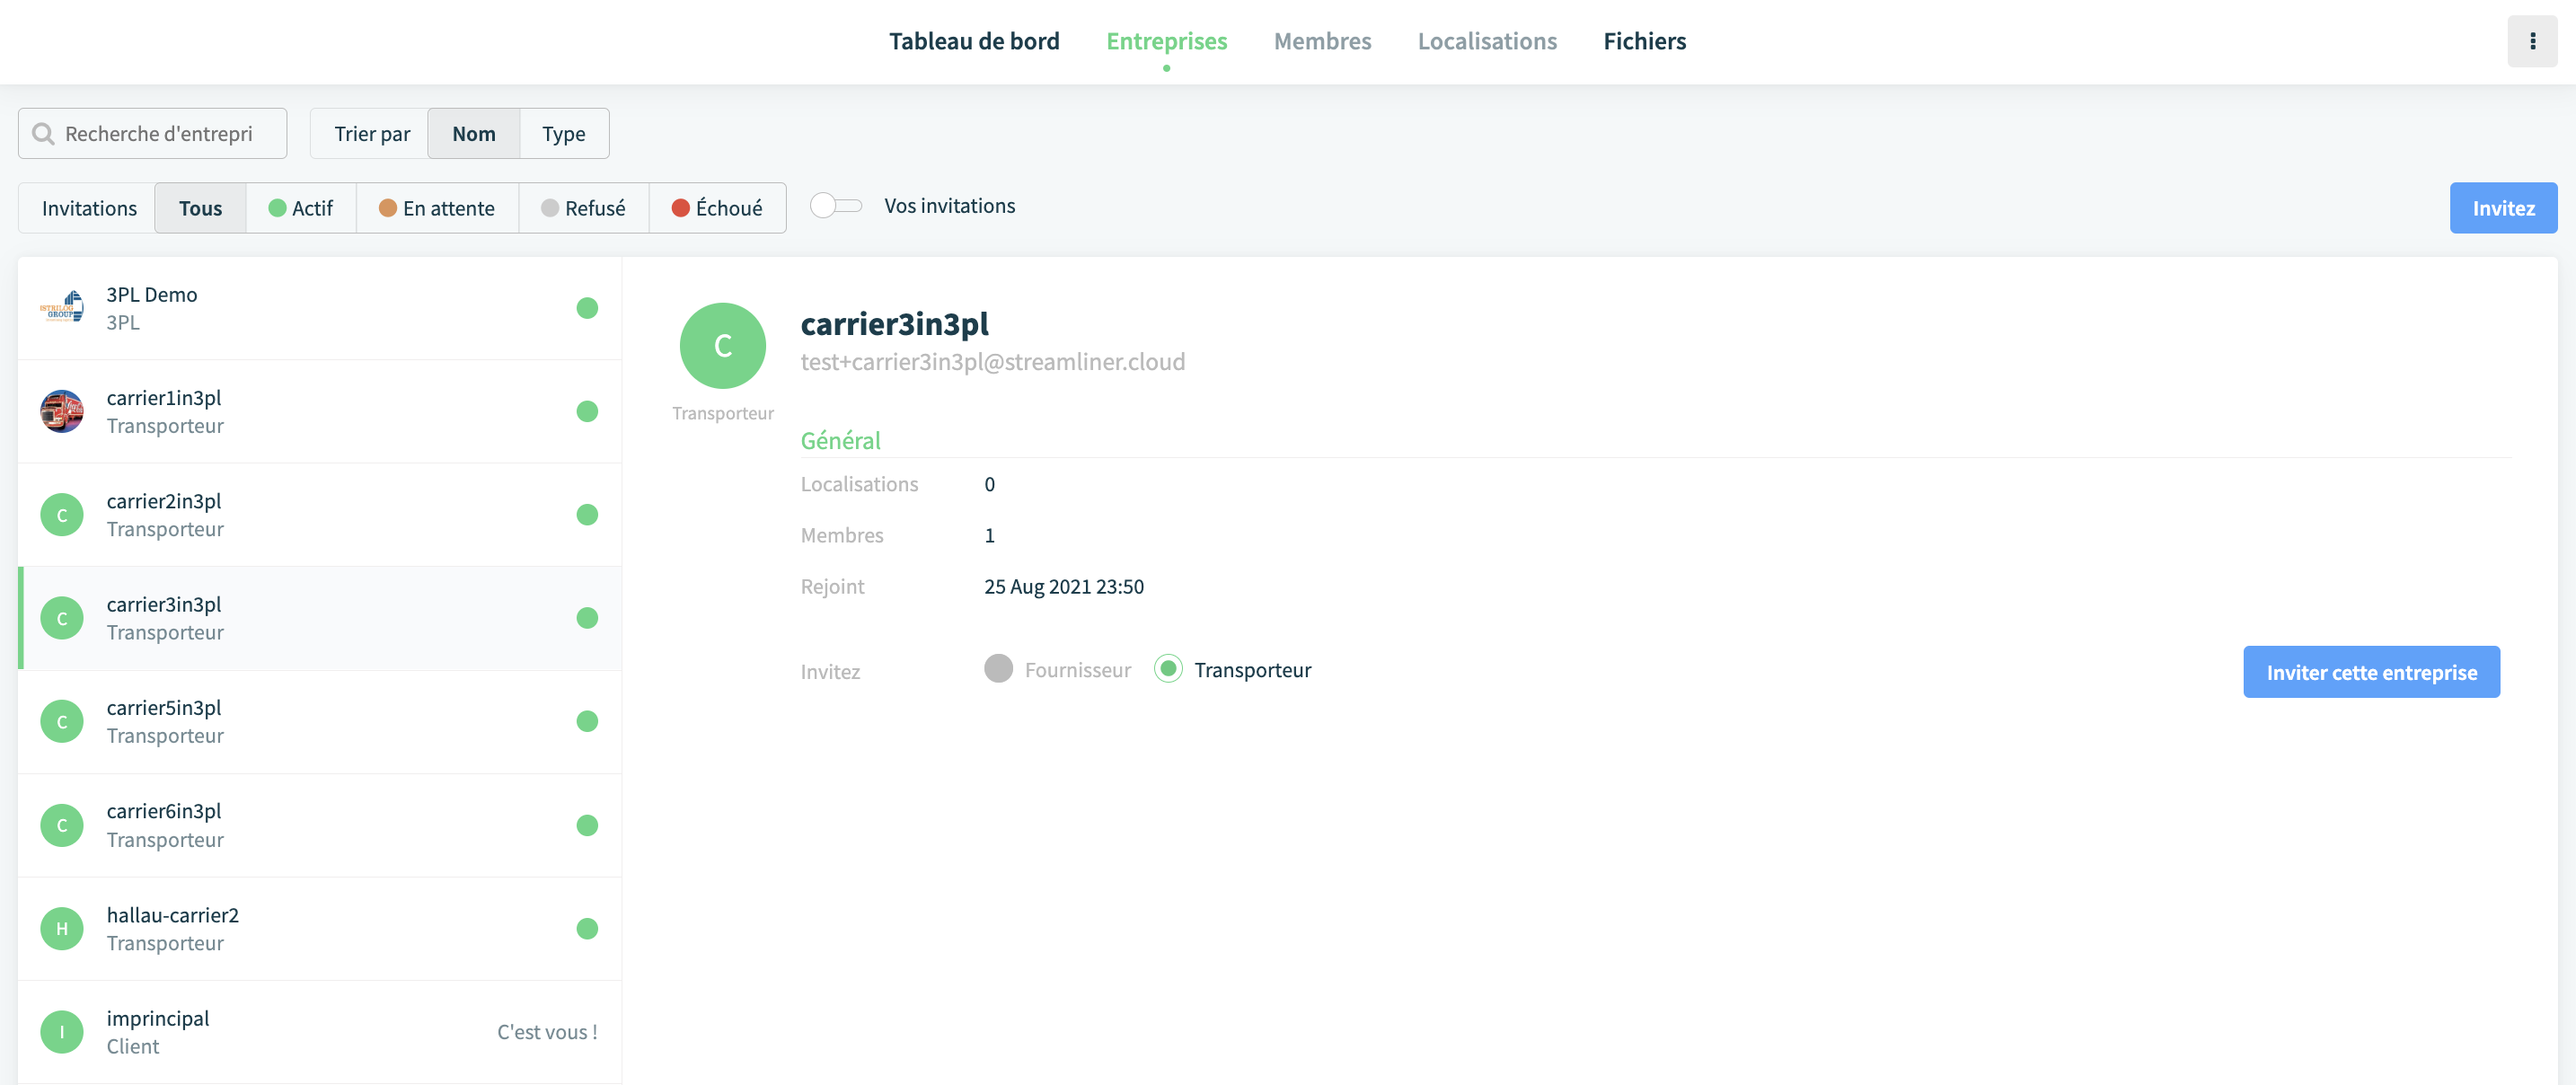Viewport: 2576px width, 1085px height.
Task: Click the Général section heading
Action: (x=840, y=441)
